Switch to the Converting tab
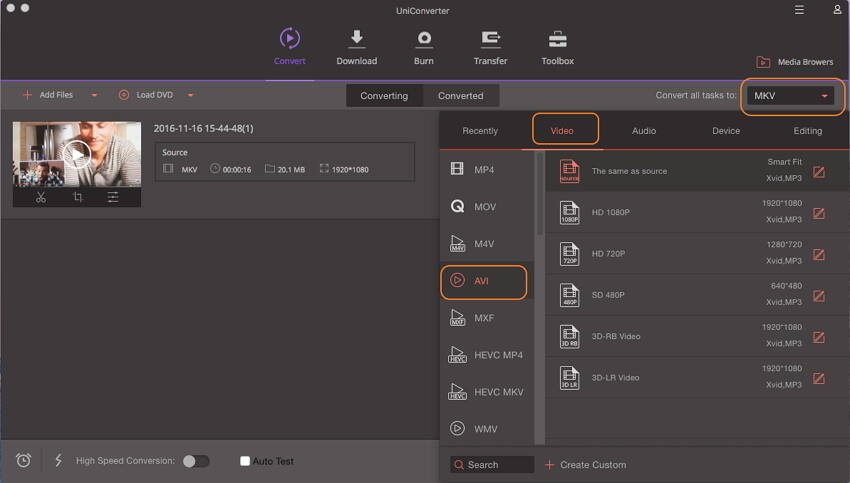Viewport: 850px width, 483px height. 384,95
